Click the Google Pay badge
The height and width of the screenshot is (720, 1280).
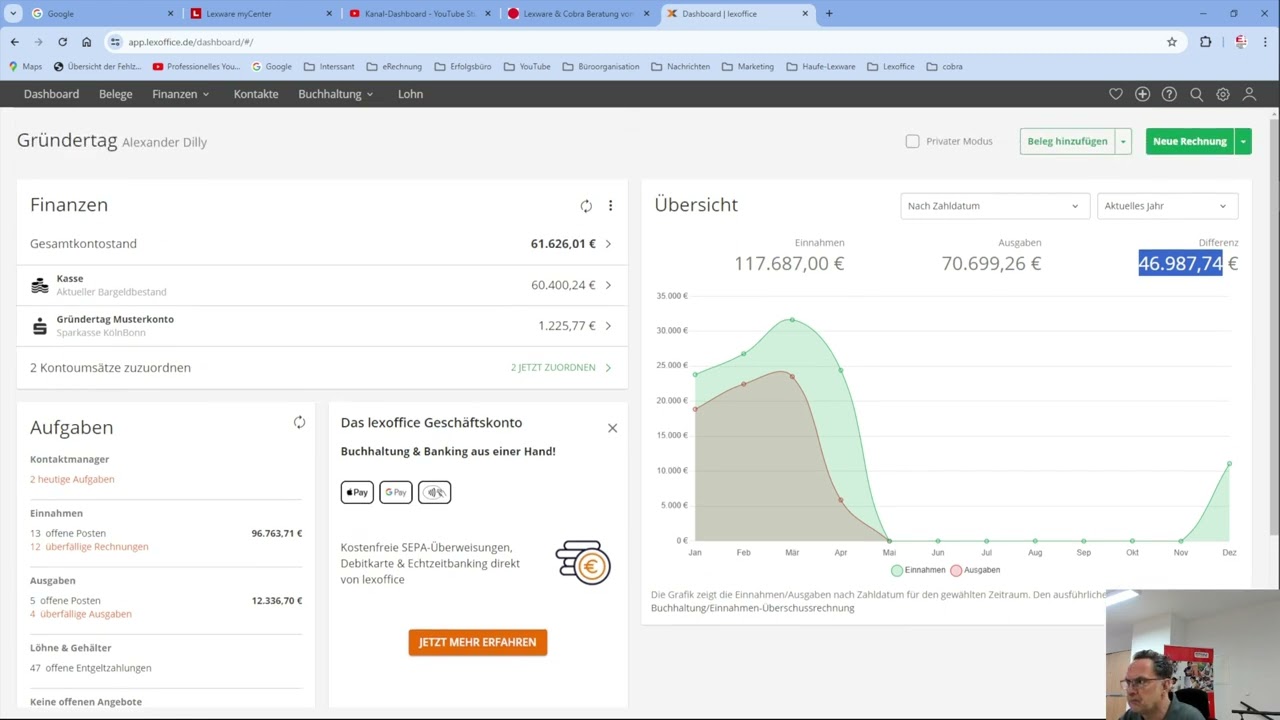coord(396,492)
